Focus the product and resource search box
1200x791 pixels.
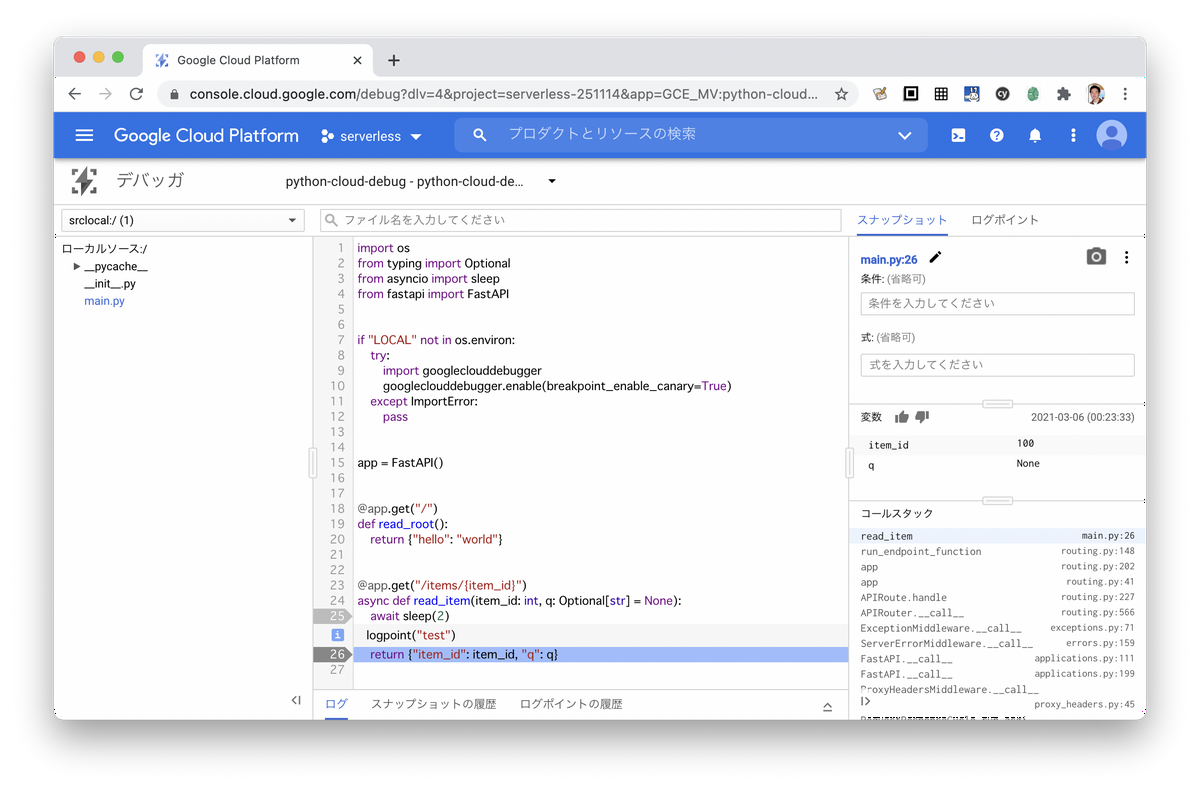(x=690, y=135)
